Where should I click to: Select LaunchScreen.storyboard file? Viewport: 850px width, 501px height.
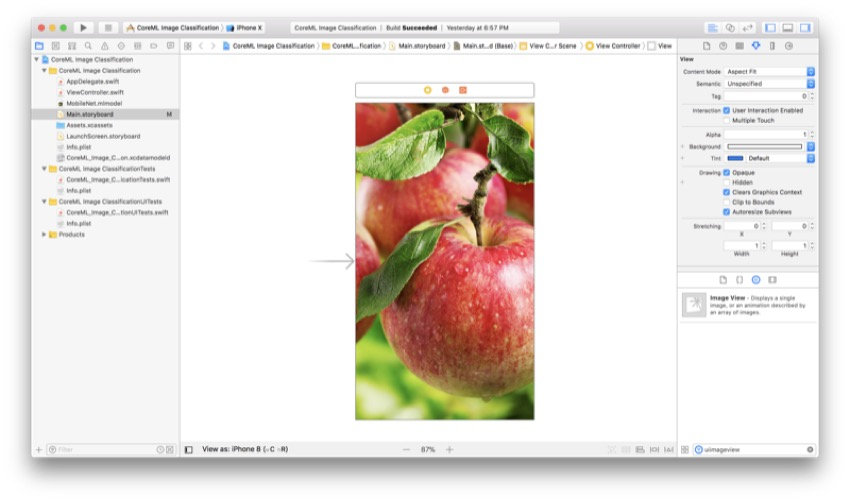(x=103, y=136)
